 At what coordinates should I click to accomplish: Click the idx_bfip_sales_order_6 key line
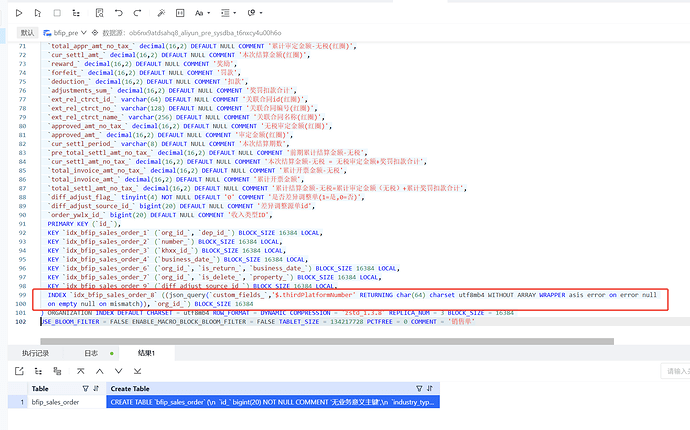pyautogui.click(x=224, y=268)
